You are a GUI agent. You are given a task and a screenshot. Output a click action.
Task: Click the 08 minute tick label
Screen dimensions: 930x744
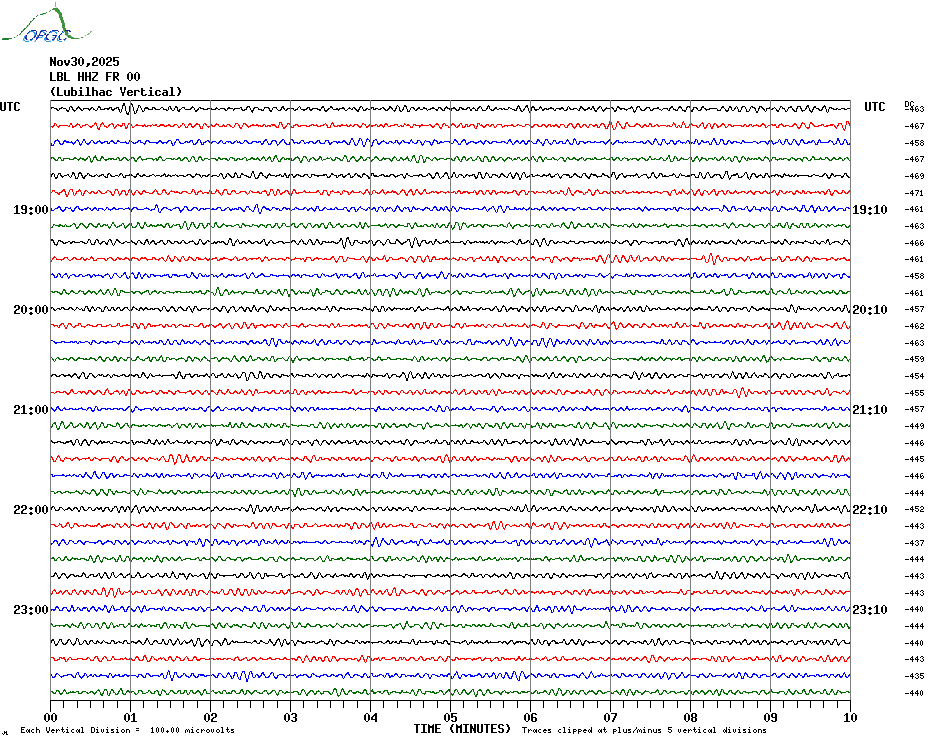pyautogui.click(x=690, y=717)
